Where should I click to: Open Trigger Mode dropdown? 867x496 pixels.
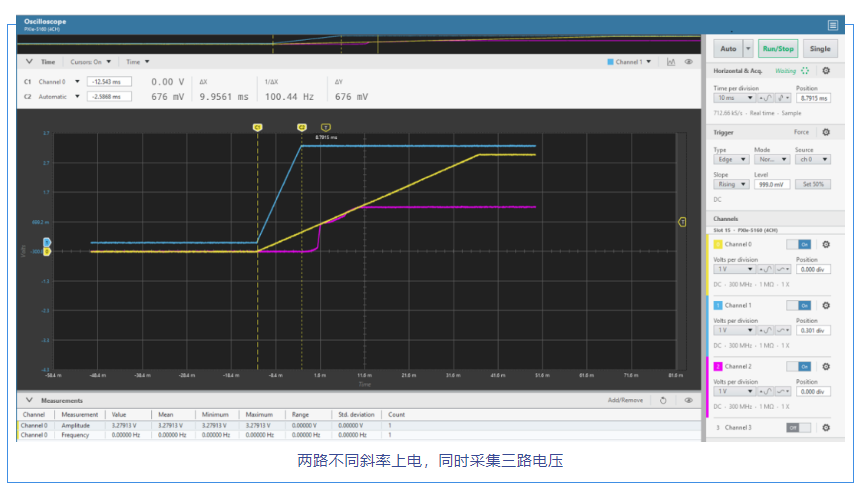(x=772, y=159)
